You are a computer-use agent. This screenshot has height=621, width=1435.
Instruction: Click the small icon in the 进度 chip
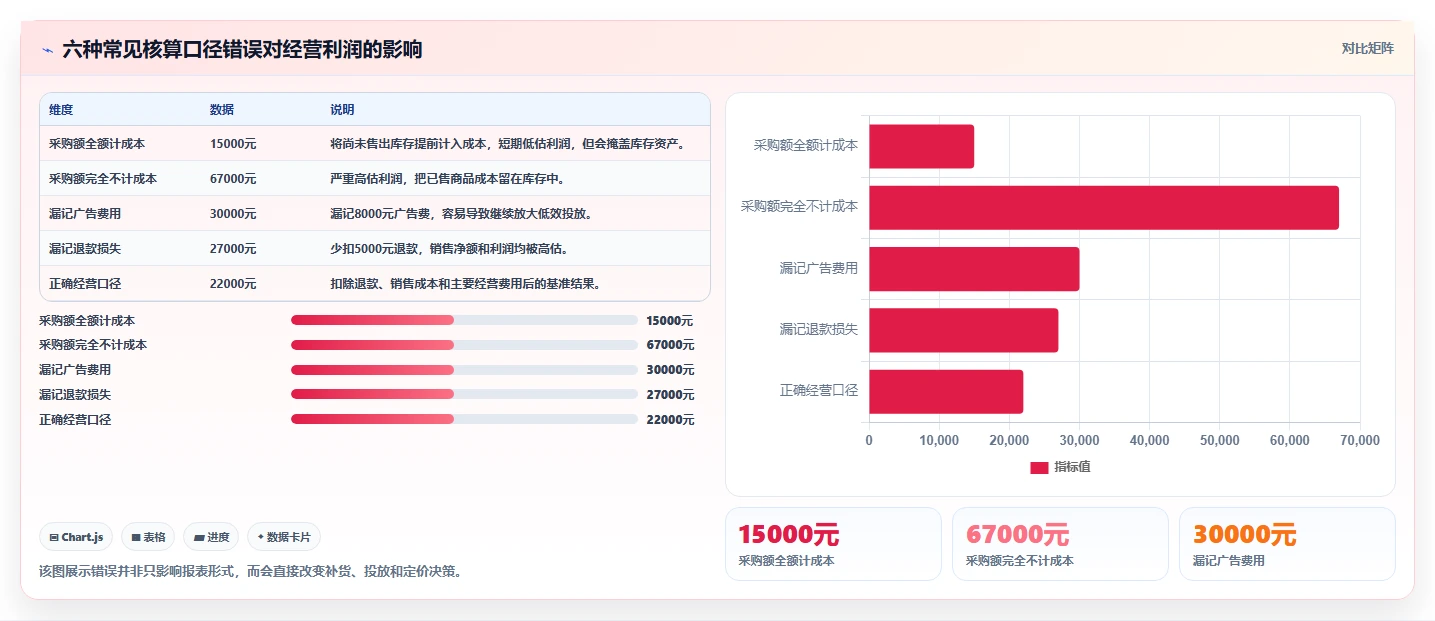(x=199, y=537)
